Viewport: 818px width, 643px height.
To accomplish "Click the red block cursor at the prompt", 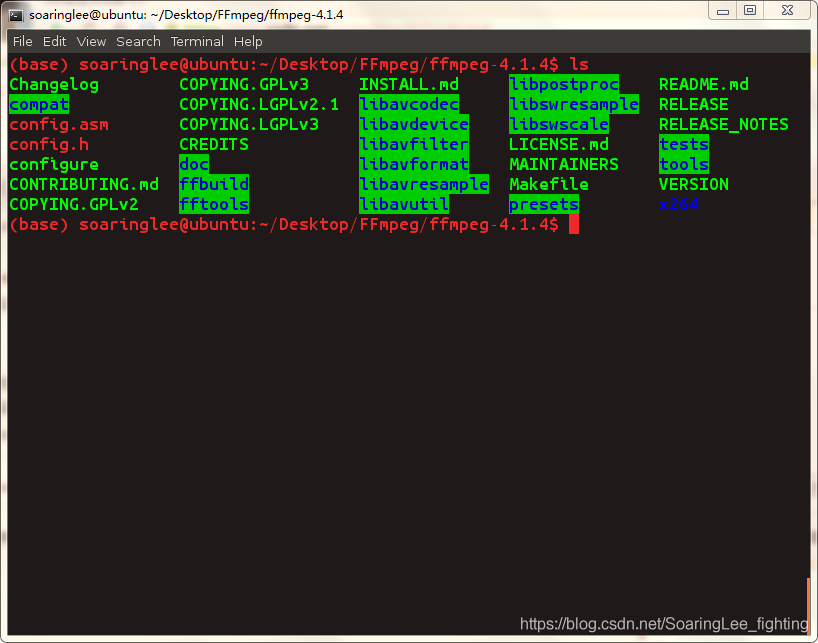I will coord(572,225).
